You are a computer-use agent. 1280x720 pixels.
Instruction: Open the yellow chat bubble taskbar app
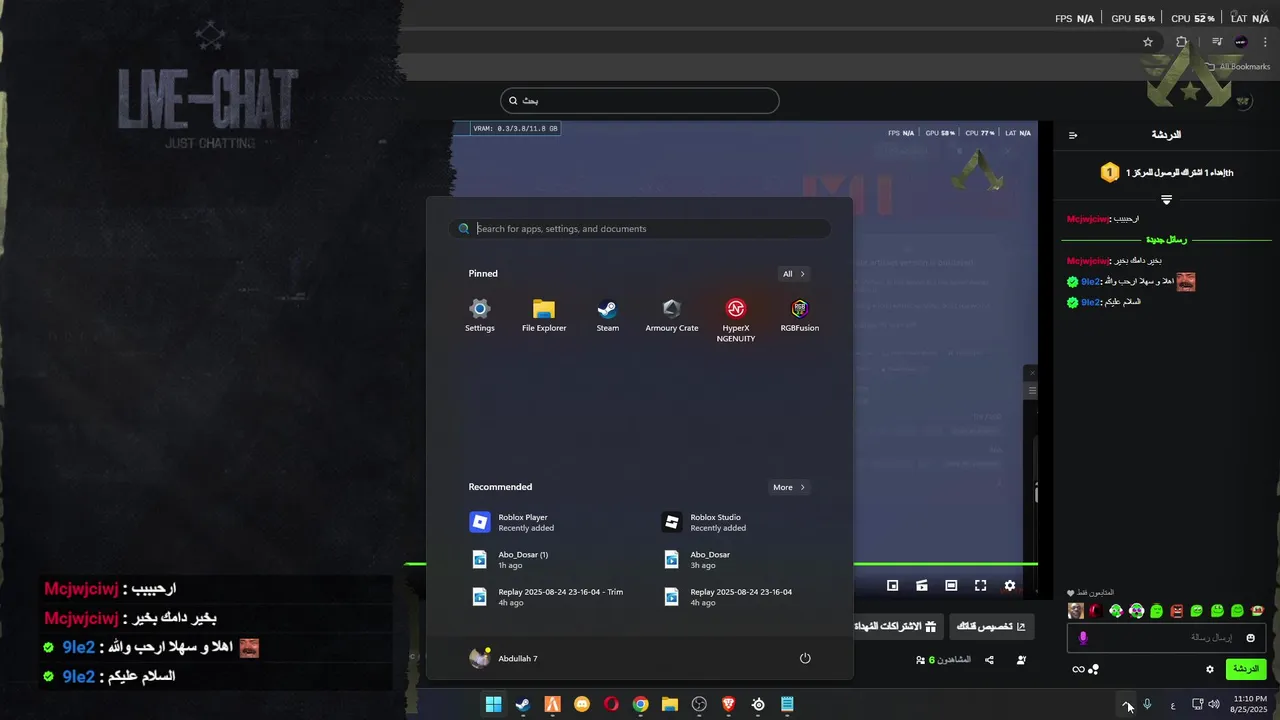click(582, 704)
